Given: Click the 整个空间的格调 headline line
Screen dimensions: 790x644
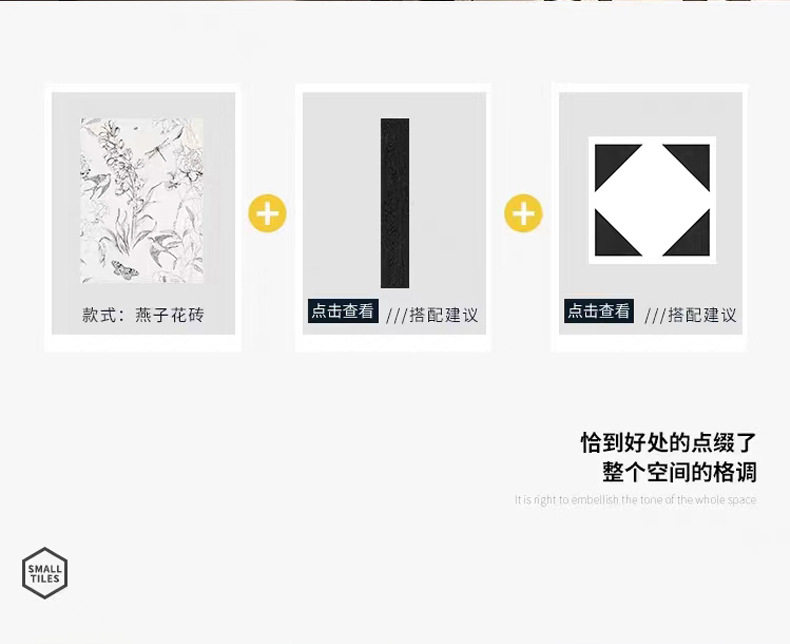Looking at the screenshot, I should (x=680, y=472).
